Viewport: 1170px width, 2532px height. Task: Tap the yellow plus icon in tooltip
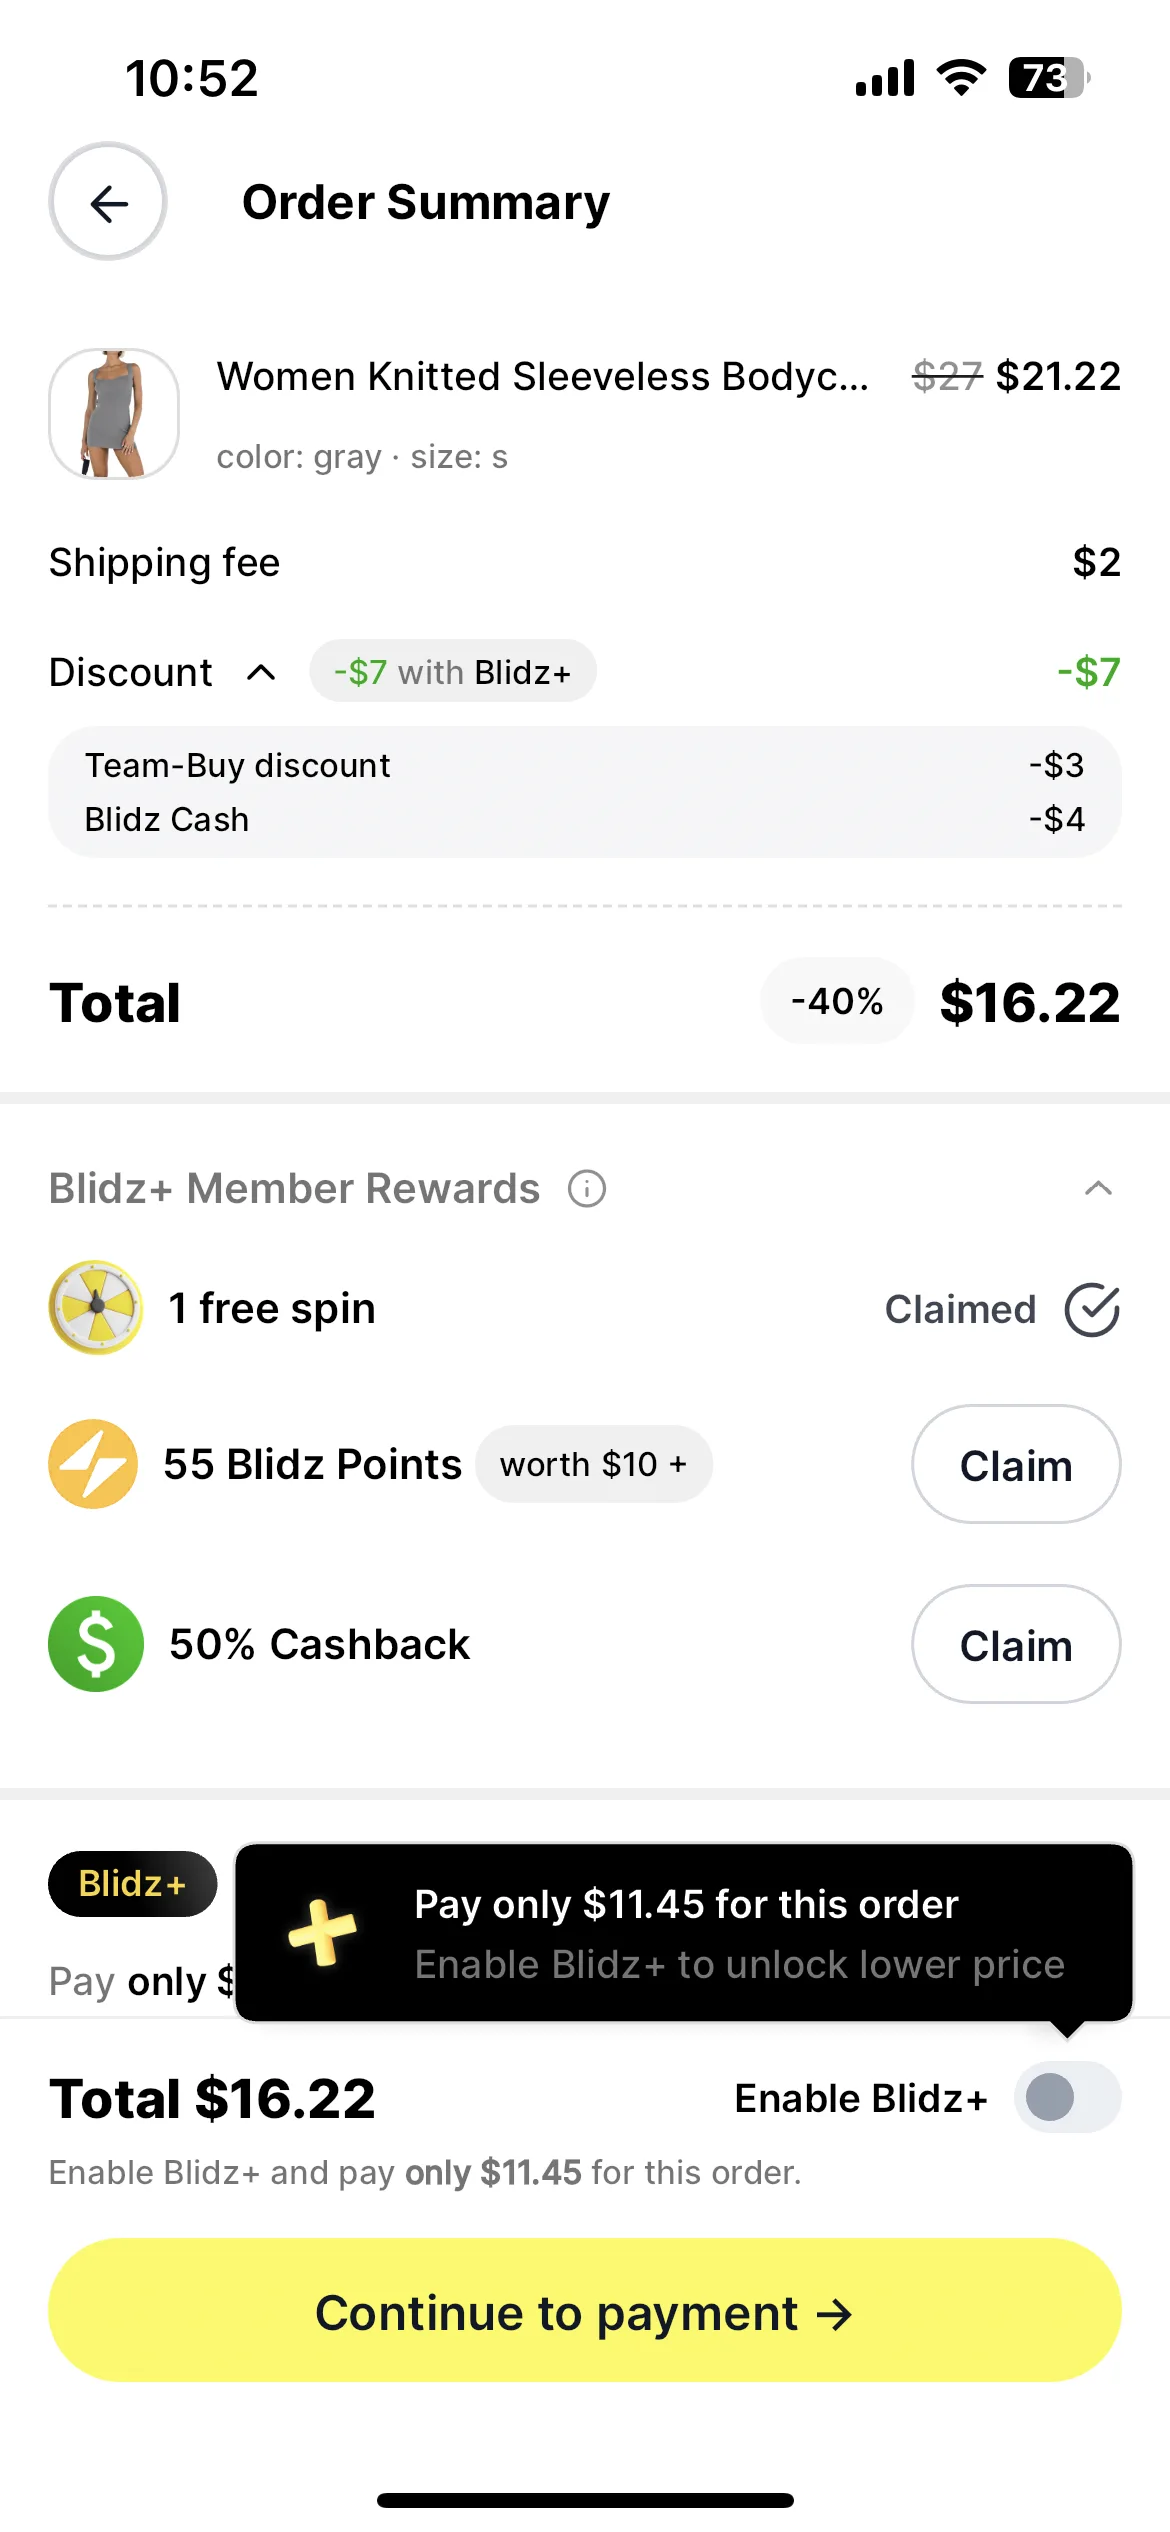pos(322,1932)
